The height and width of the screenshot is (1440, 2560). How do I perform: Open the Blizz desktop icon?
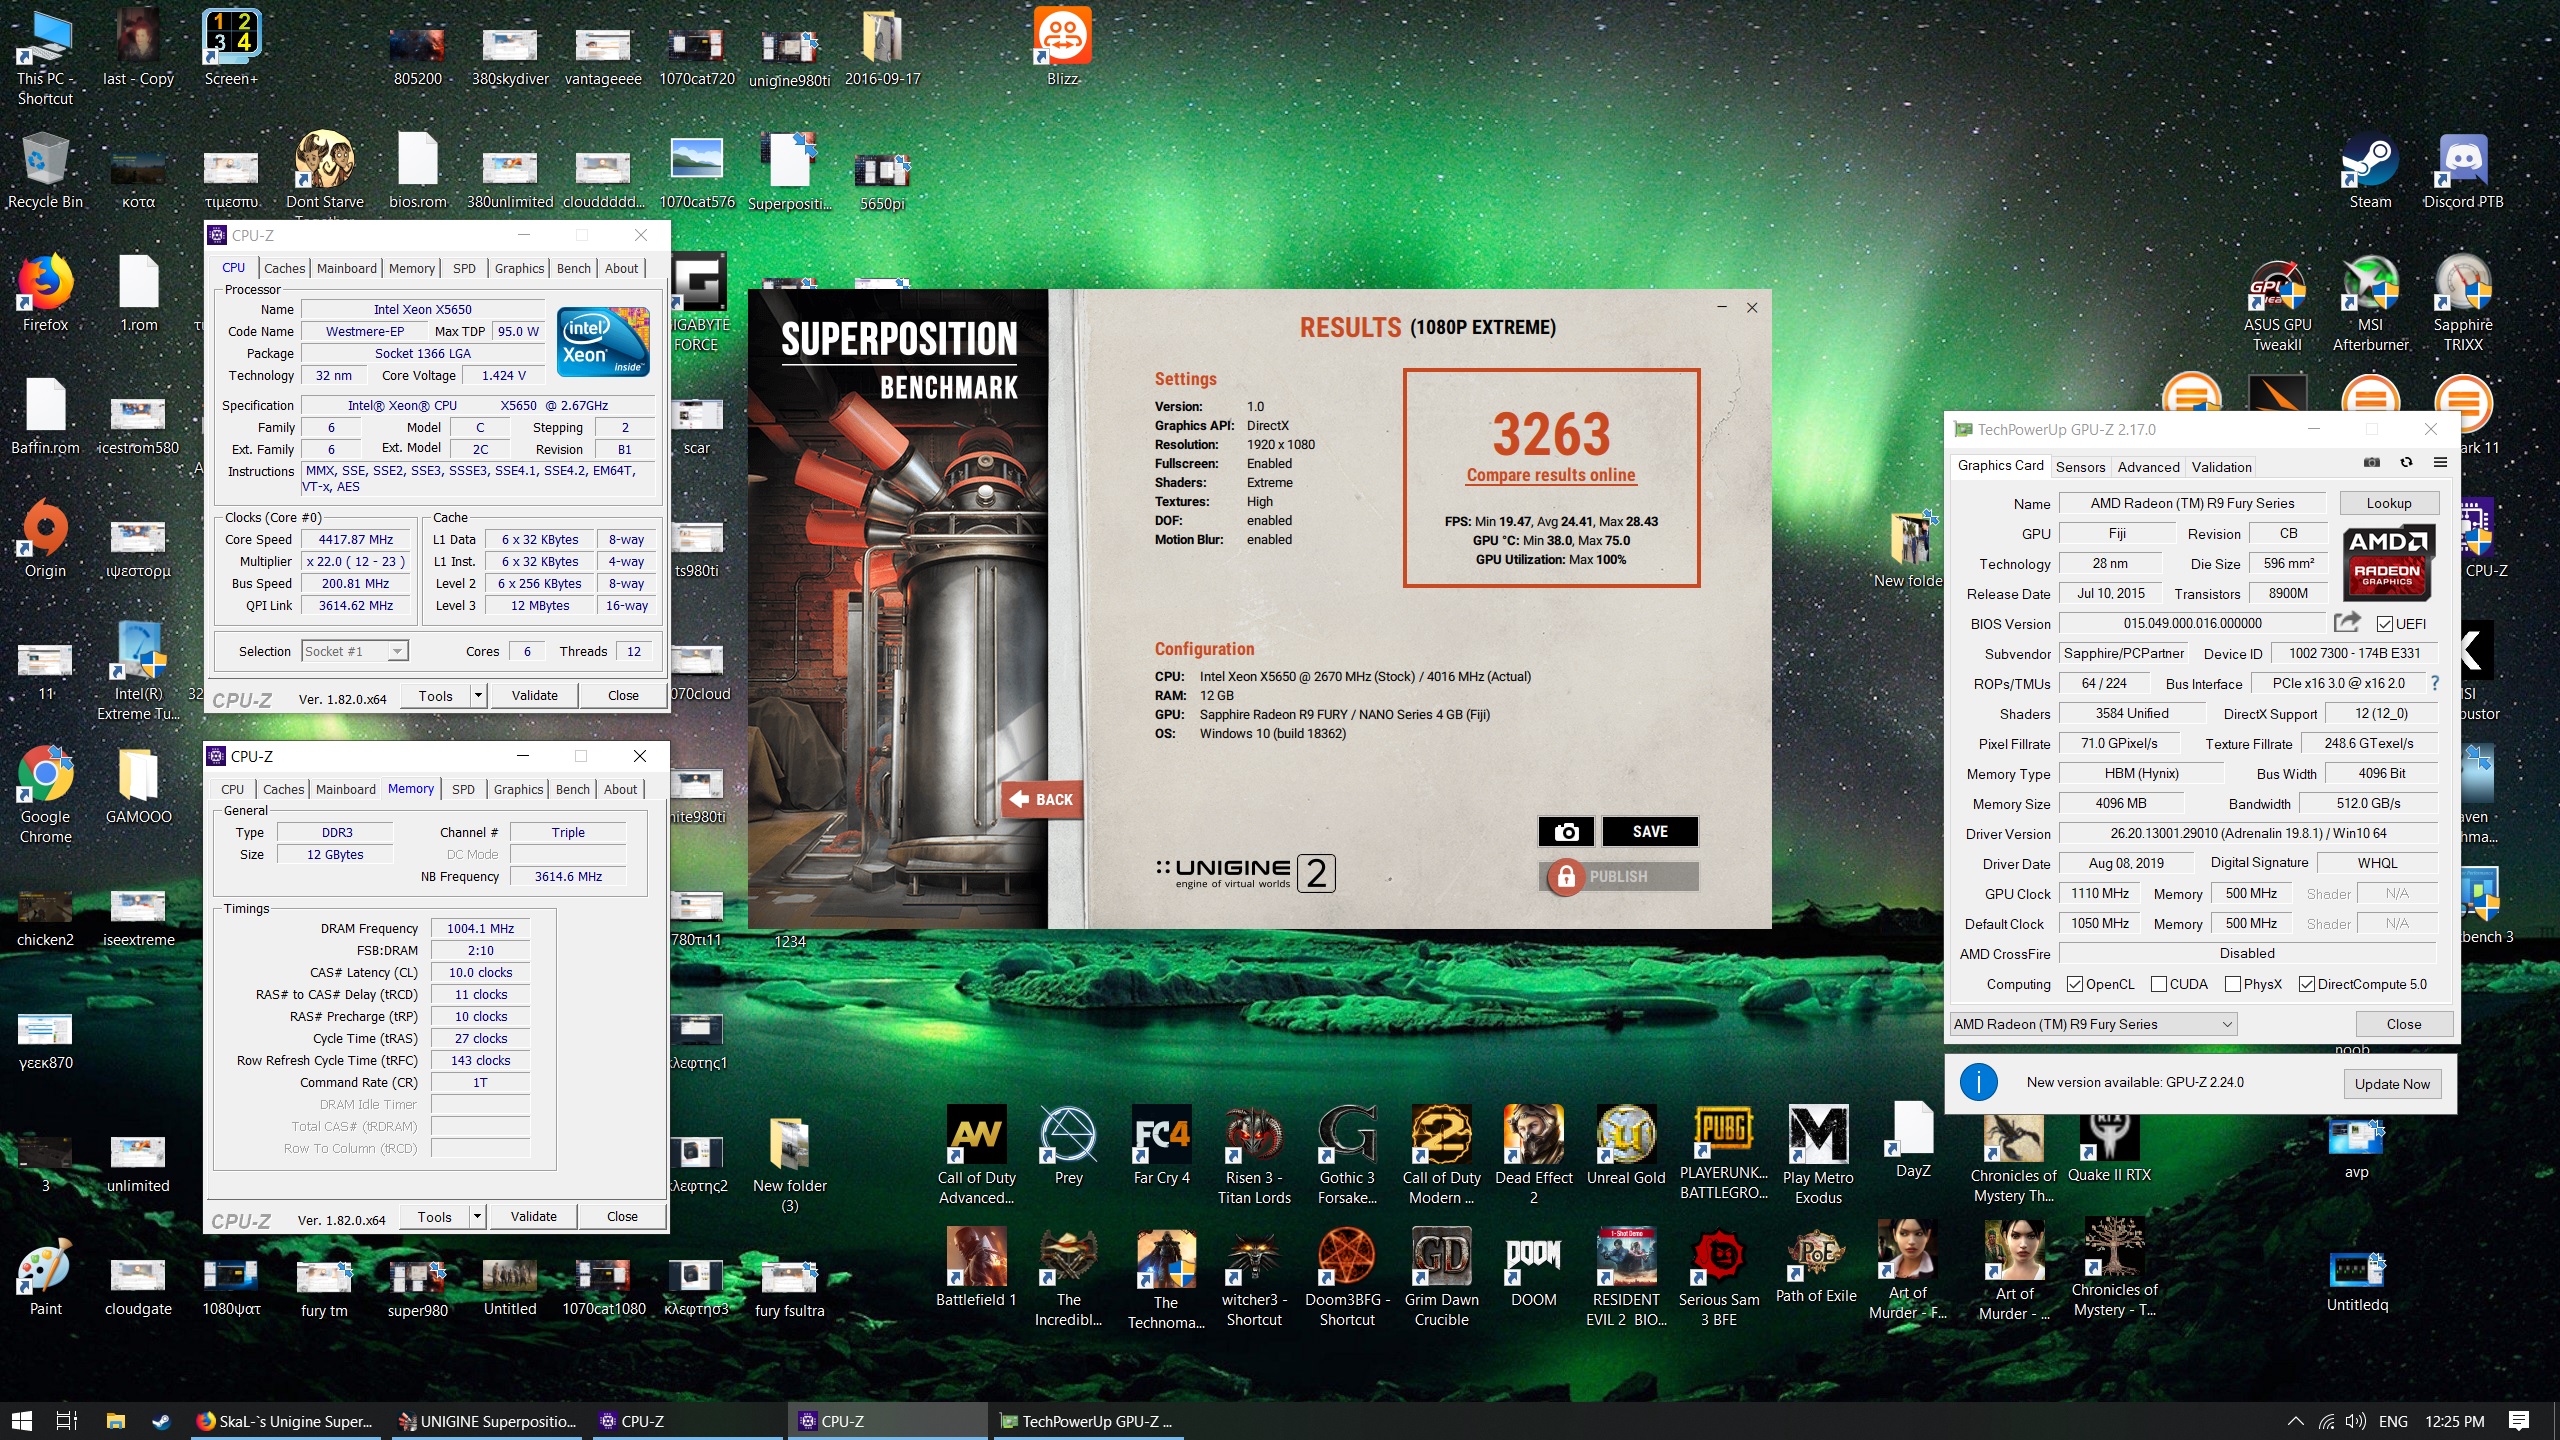[x=1062, y=47]
